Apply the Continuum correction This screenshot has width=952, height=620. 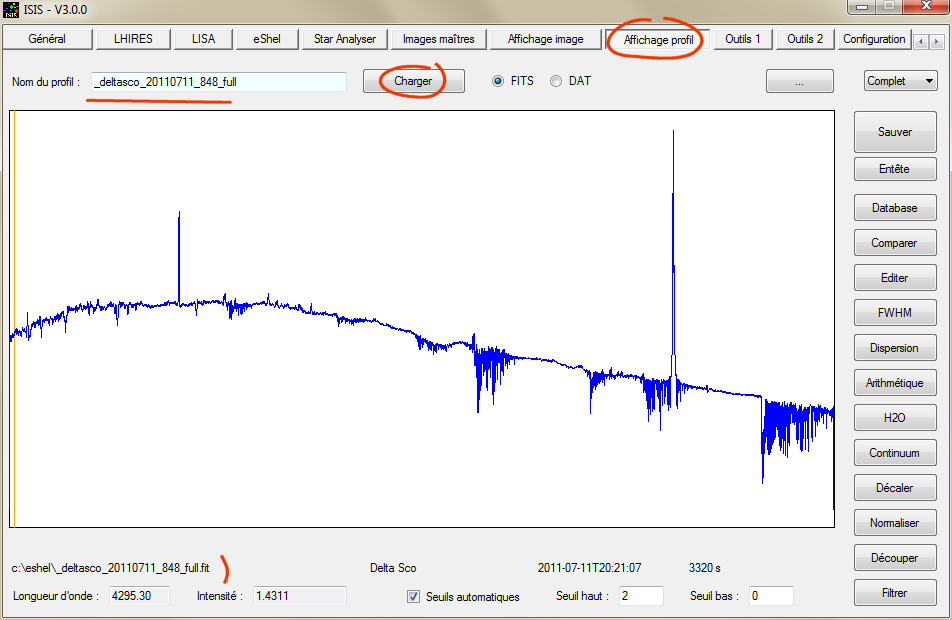pyautogui.click(x=894, y=452)
